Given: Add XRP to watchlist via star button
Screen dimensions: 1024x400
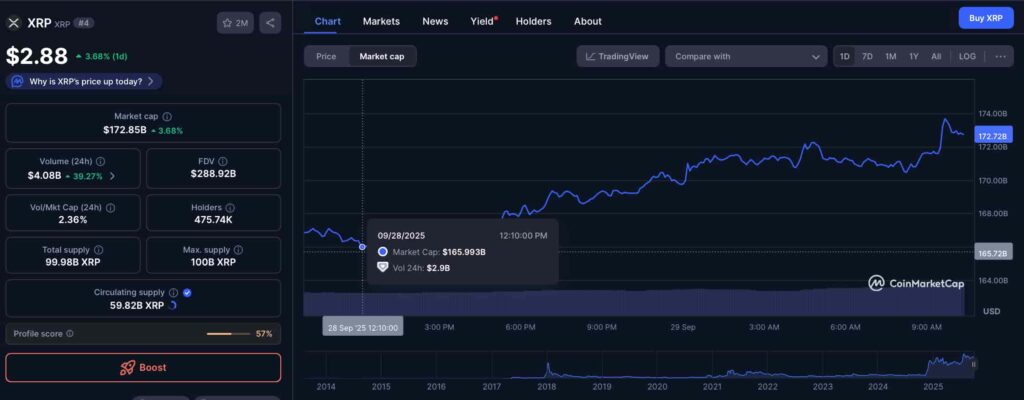Looking at the screenshot, I should tap(235, 23).
